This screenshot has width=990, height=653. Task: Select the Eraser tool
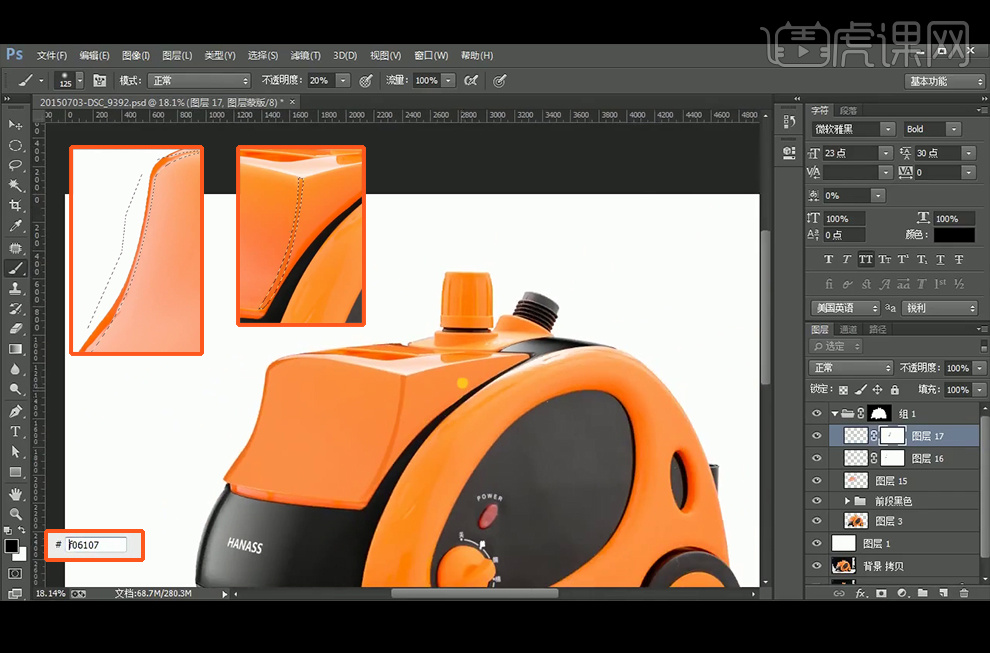point(15,329)
